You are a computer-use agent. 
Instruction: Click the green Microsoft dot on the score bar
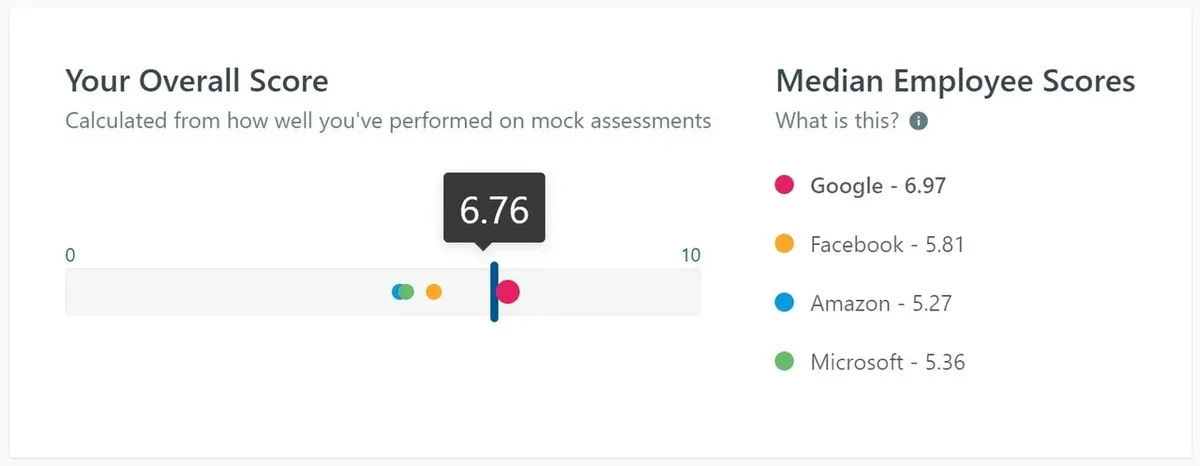point(406,292)
